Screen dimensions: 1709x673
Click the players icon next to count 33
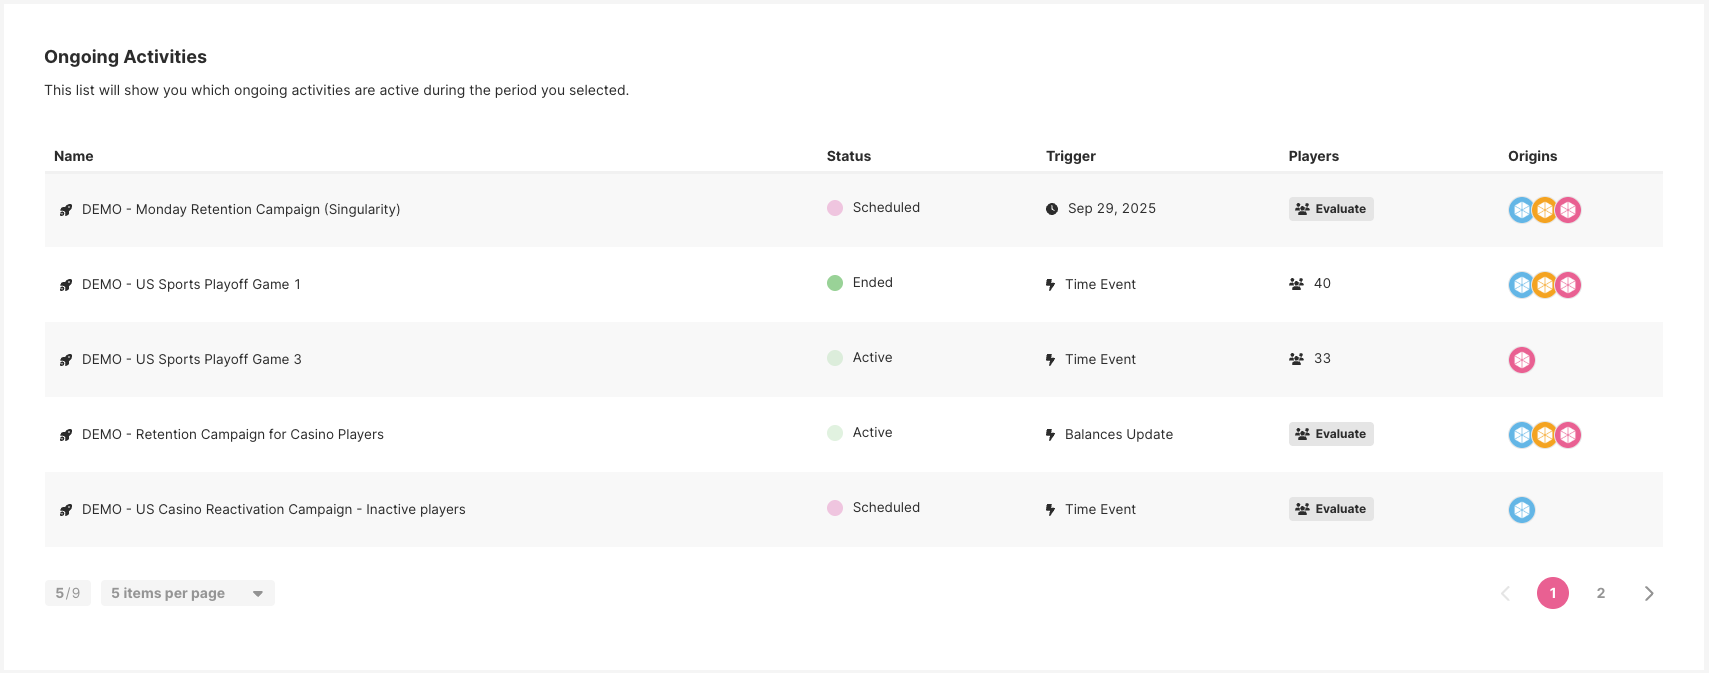[x=1296, y=359]
